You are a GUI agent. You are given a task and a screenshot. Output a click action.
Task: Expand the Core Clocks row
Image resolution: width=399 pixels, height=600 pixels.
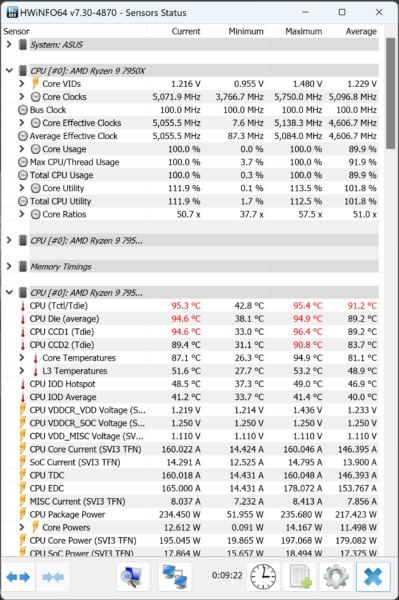(x=22, y=97)
